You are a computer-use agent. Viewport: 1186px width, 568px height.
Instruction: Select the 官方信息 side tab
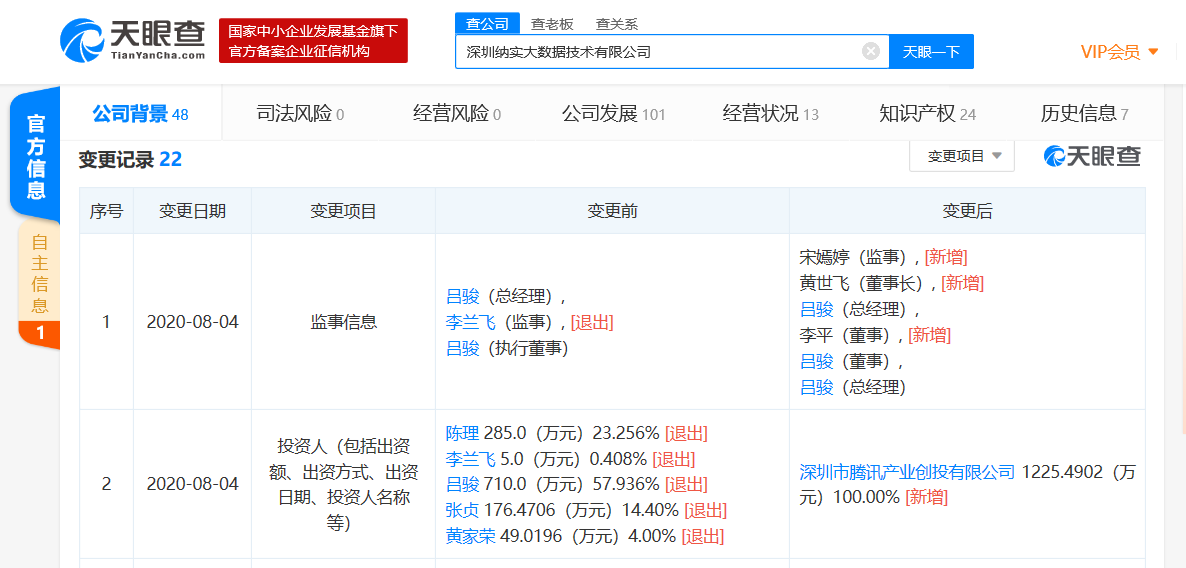36,157
